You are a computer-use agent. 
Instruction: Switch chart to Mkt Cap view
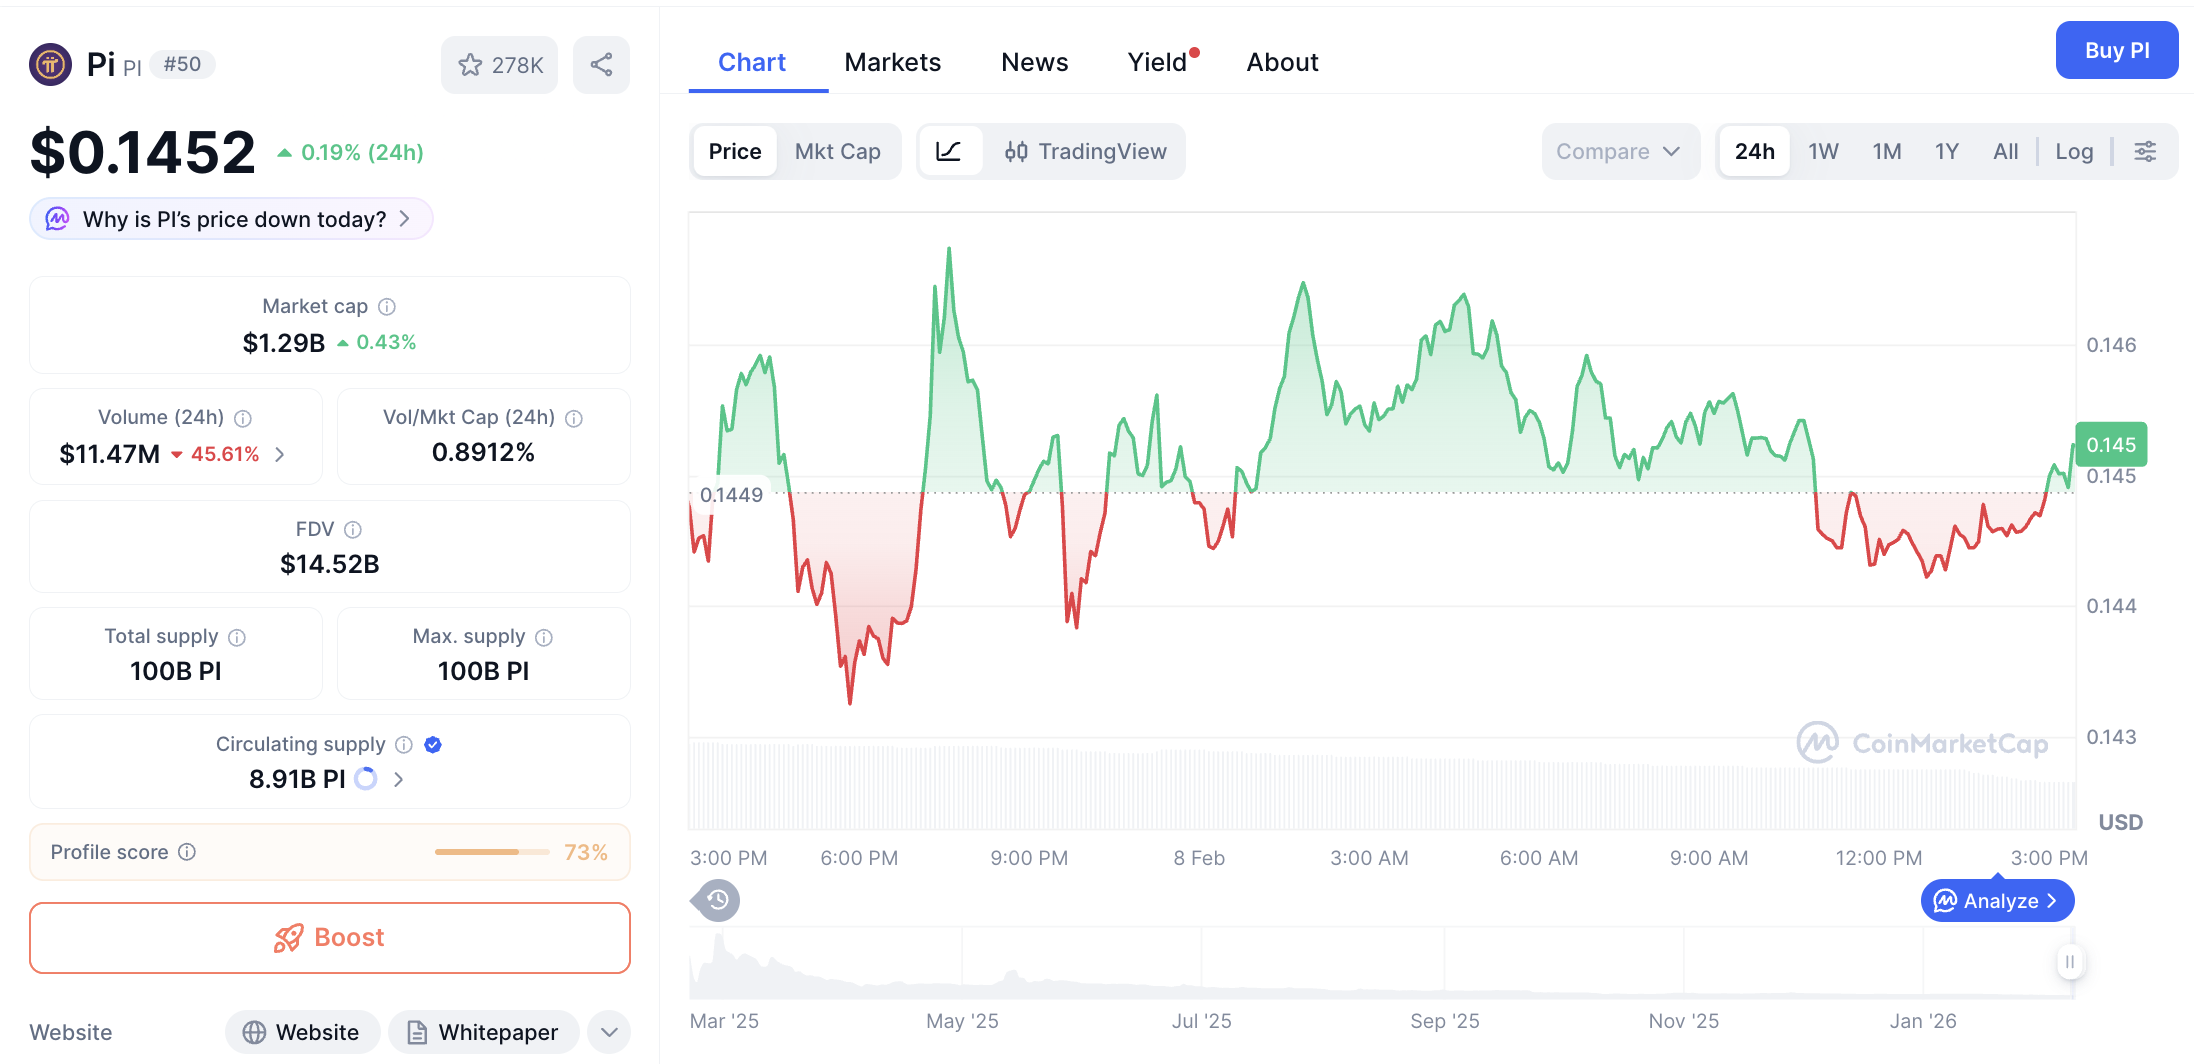click(x=838, y=151)
